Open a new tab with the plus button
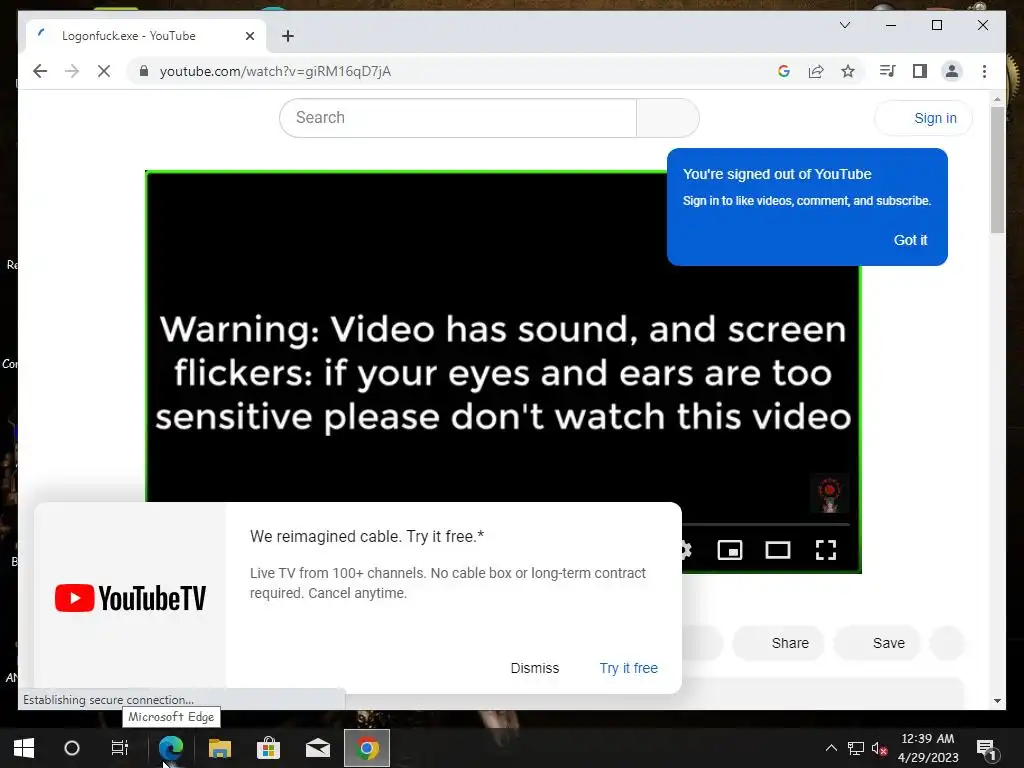The height and width of the screenshot is (768, 1024). pos(287,36)
